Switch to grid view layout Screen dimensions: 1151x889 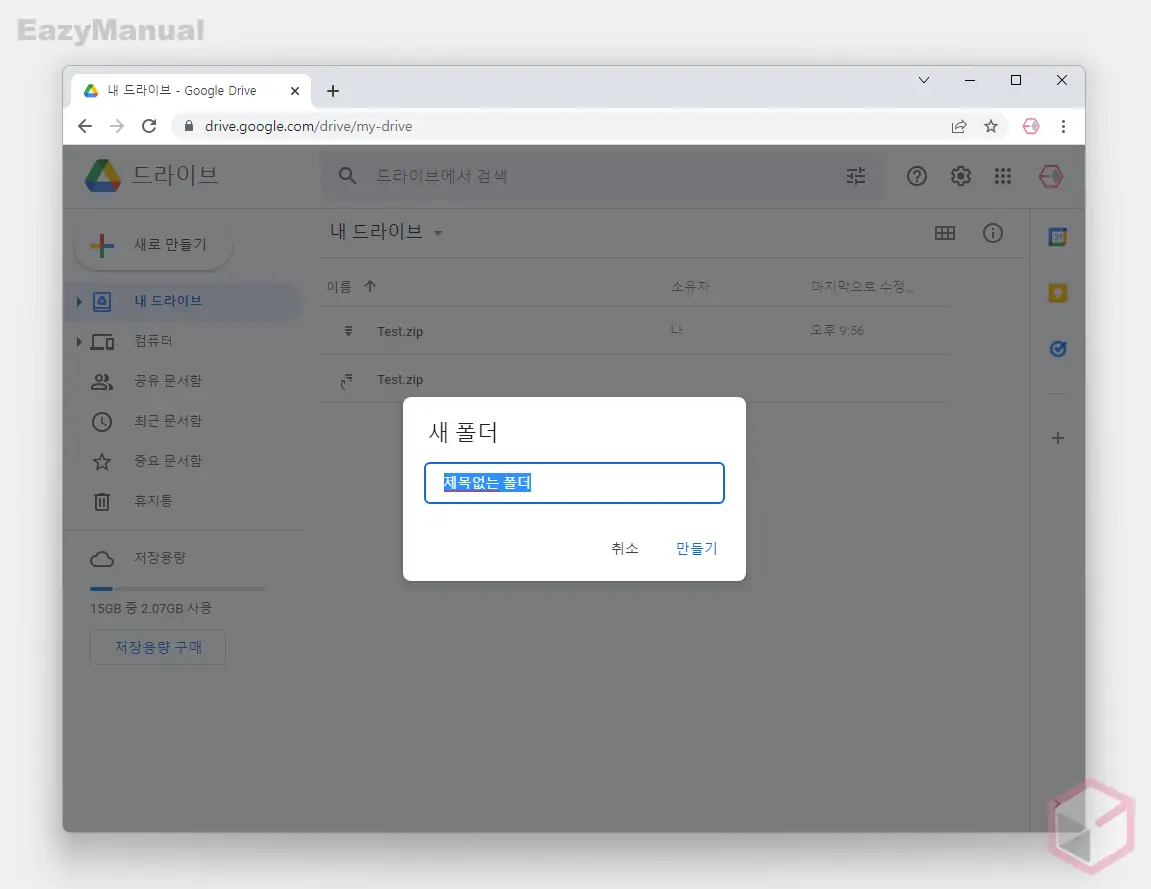coord(945,233)
